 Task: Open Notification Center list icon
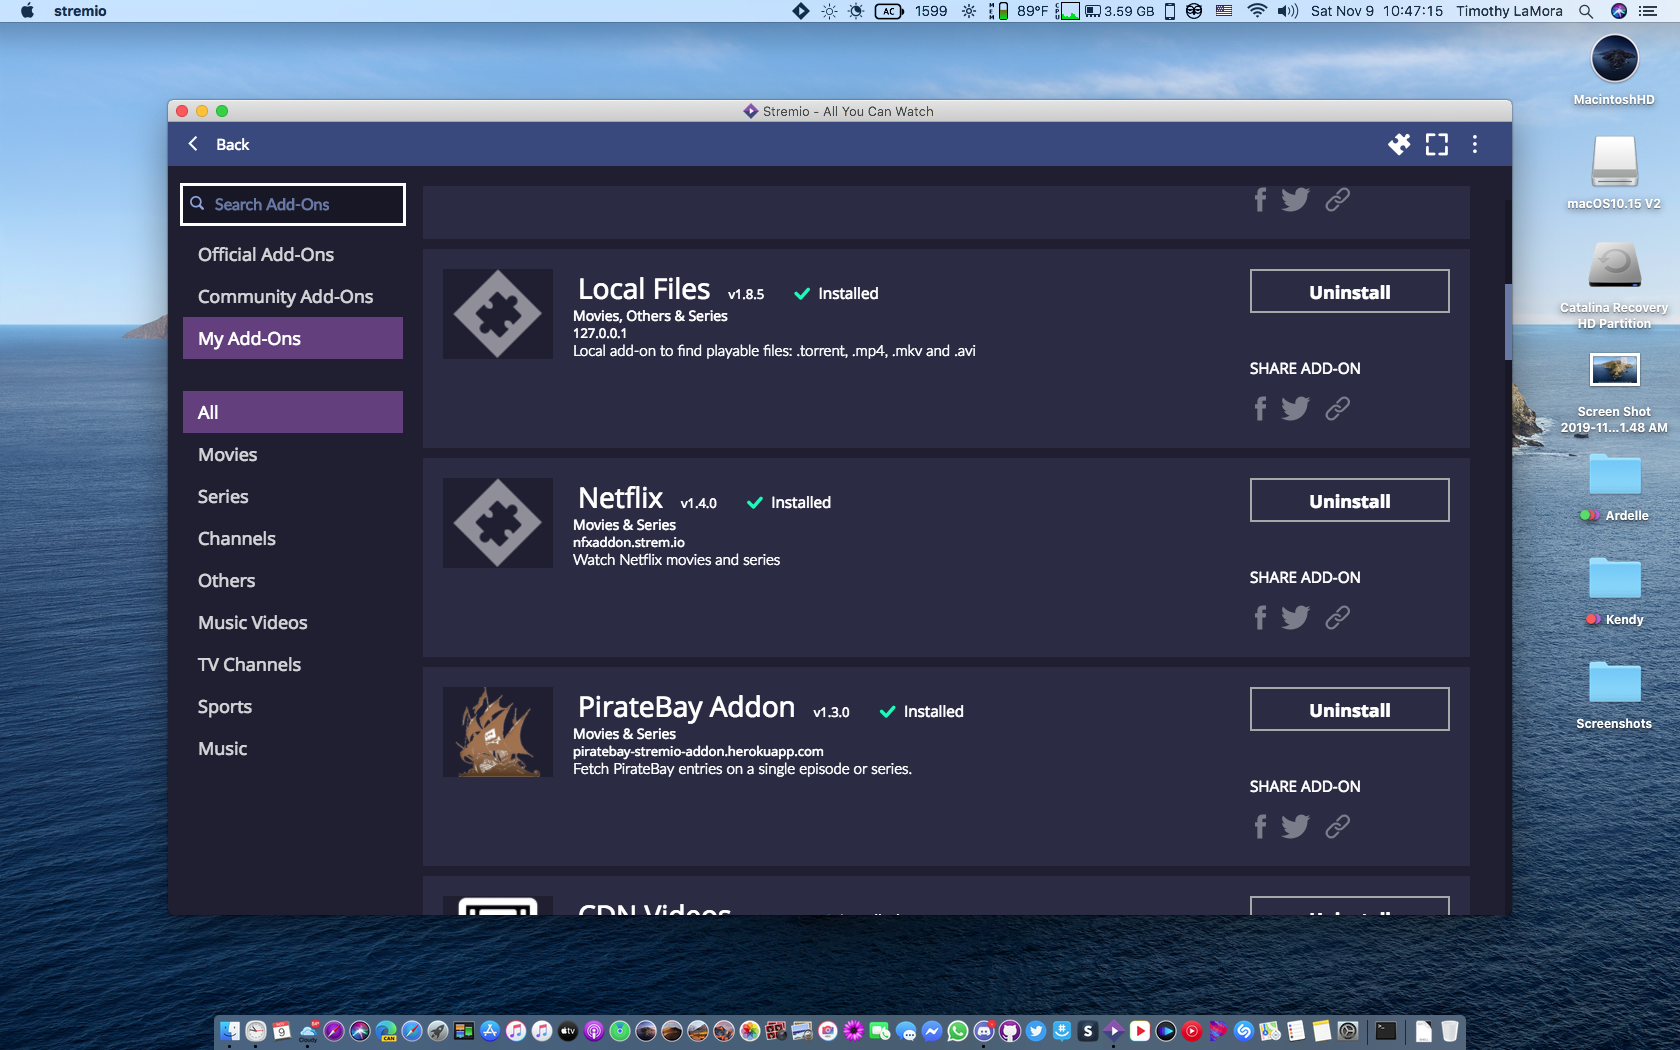[1648, 11]
